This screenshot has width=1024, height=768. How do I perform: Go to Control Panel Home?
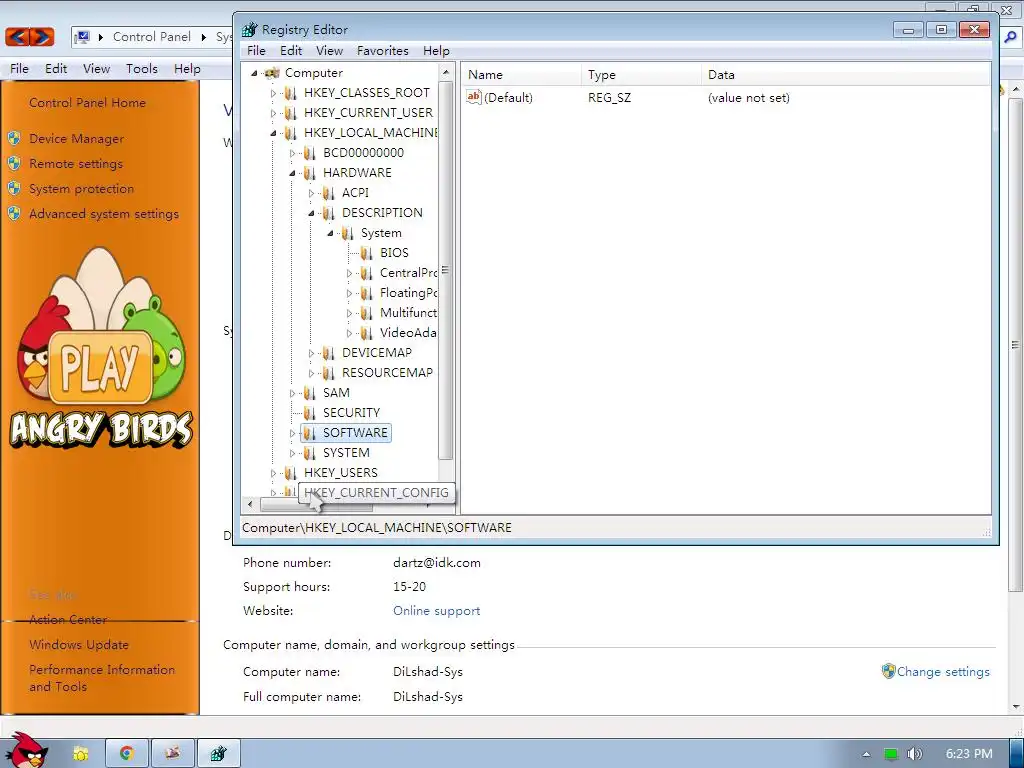(88, 103)
